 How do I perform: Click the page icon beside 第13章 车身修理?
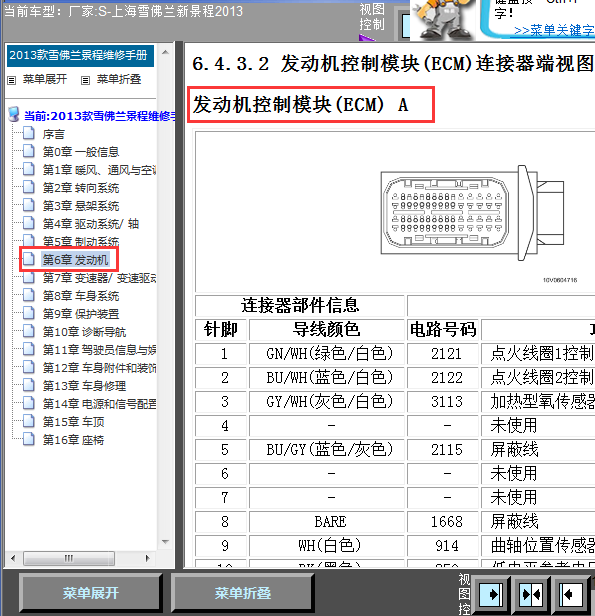tap(29, 385)
